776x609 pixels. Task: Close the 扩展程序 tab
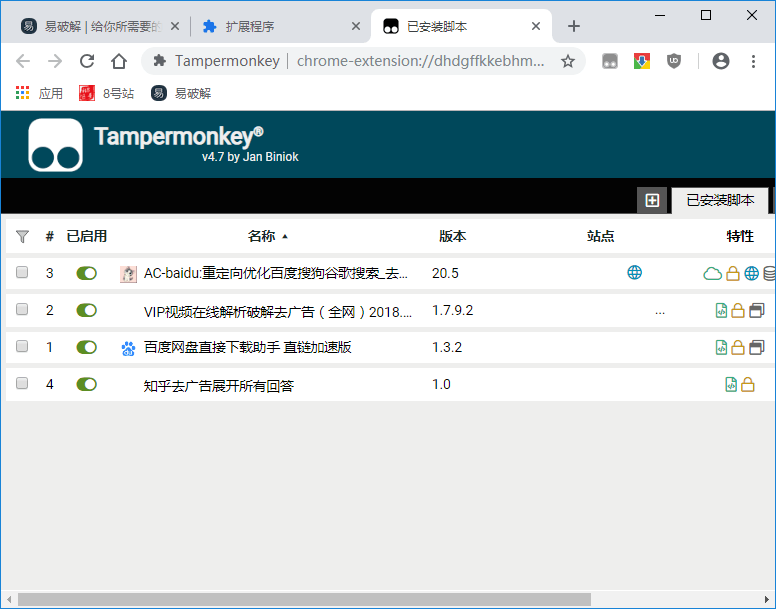356,26
